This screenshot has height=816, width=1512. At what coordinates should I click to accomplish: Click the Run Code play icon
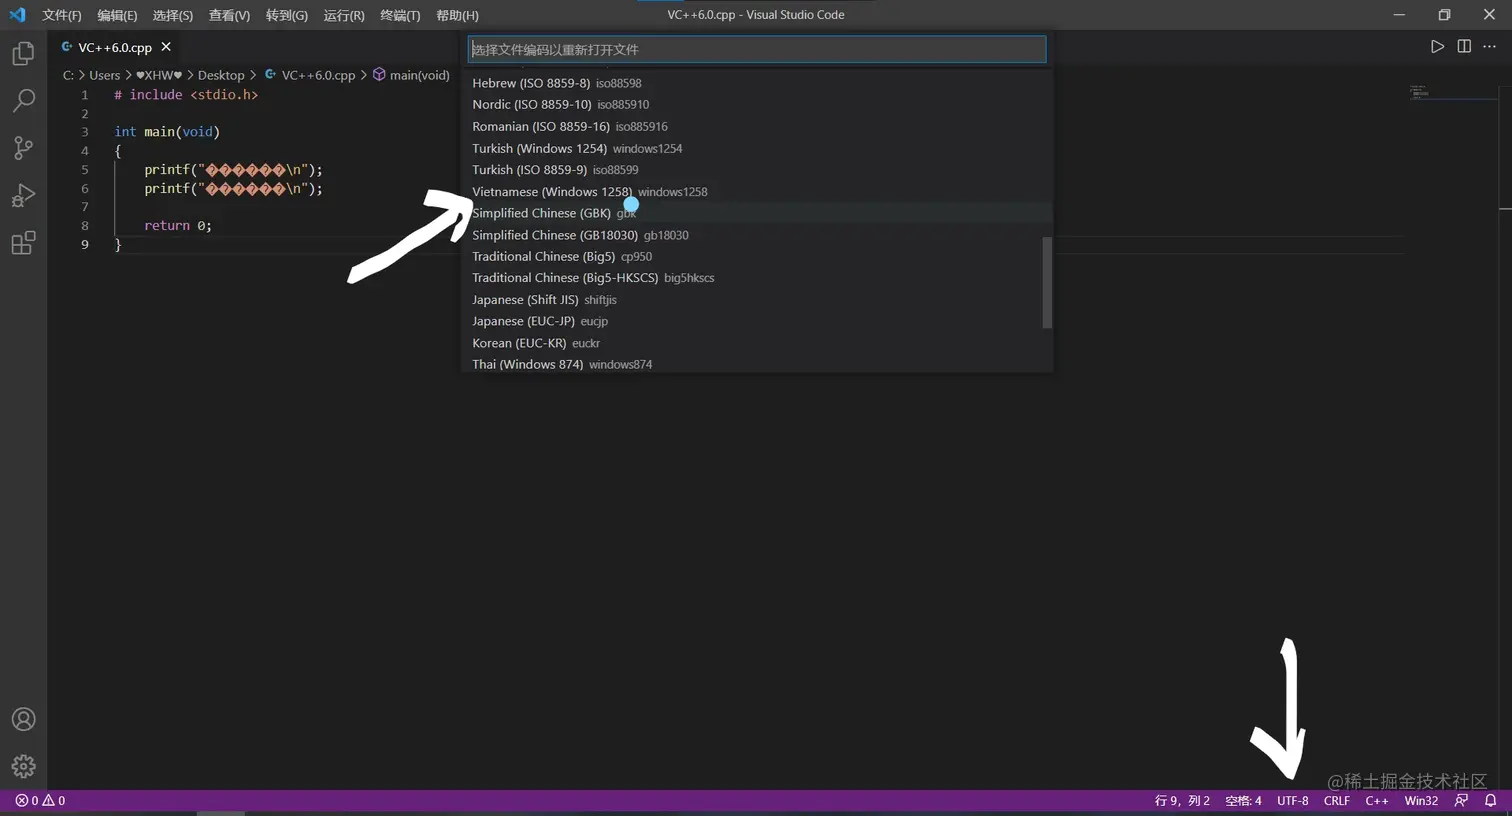(x=1437, y=47)
